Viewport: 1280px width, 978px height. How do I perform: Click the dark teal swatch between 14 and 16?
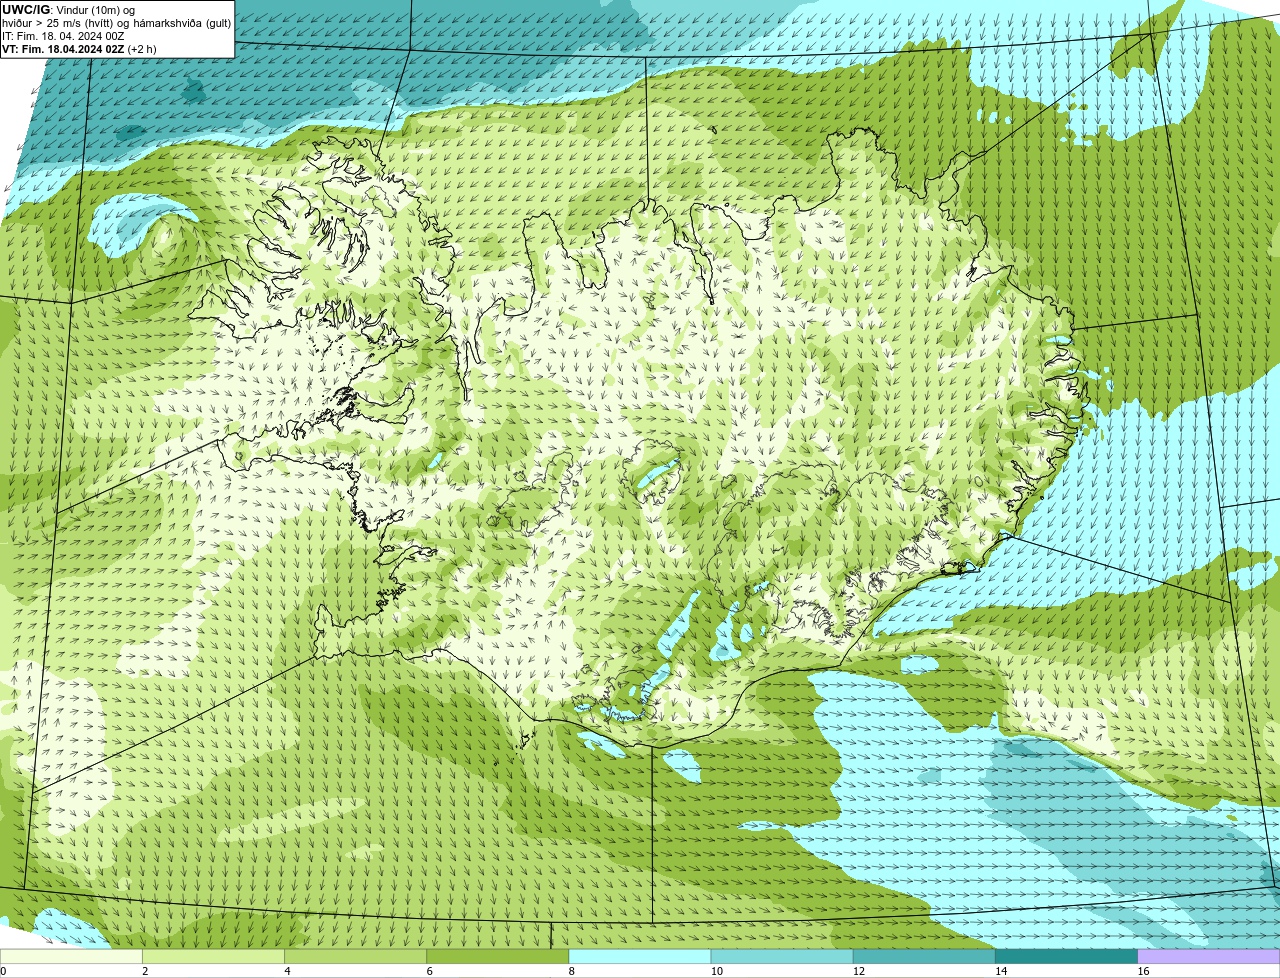1067,957
